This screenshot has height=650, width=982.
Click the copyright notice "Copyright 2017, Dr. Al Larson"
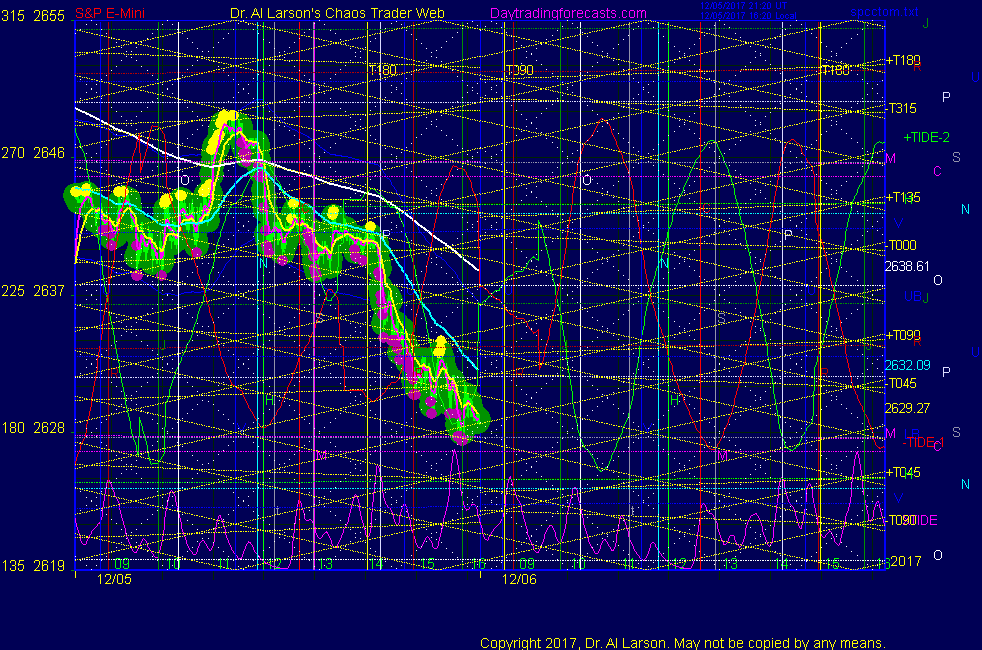[574, 643]
